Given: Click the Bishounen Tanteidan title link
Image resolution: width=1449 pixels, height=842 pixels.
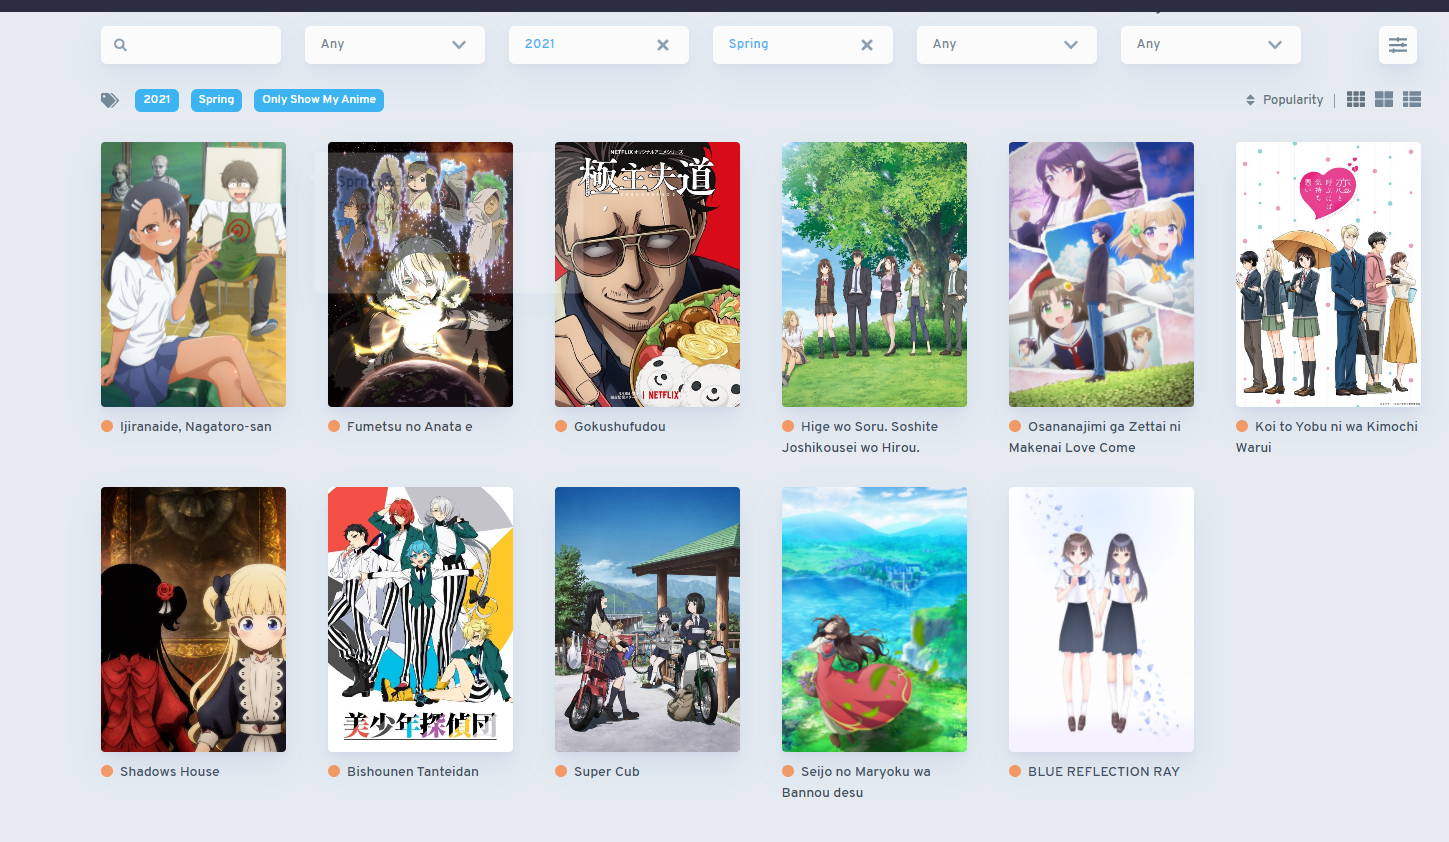Looking at the screenshot, I should [x=413, y=772].
